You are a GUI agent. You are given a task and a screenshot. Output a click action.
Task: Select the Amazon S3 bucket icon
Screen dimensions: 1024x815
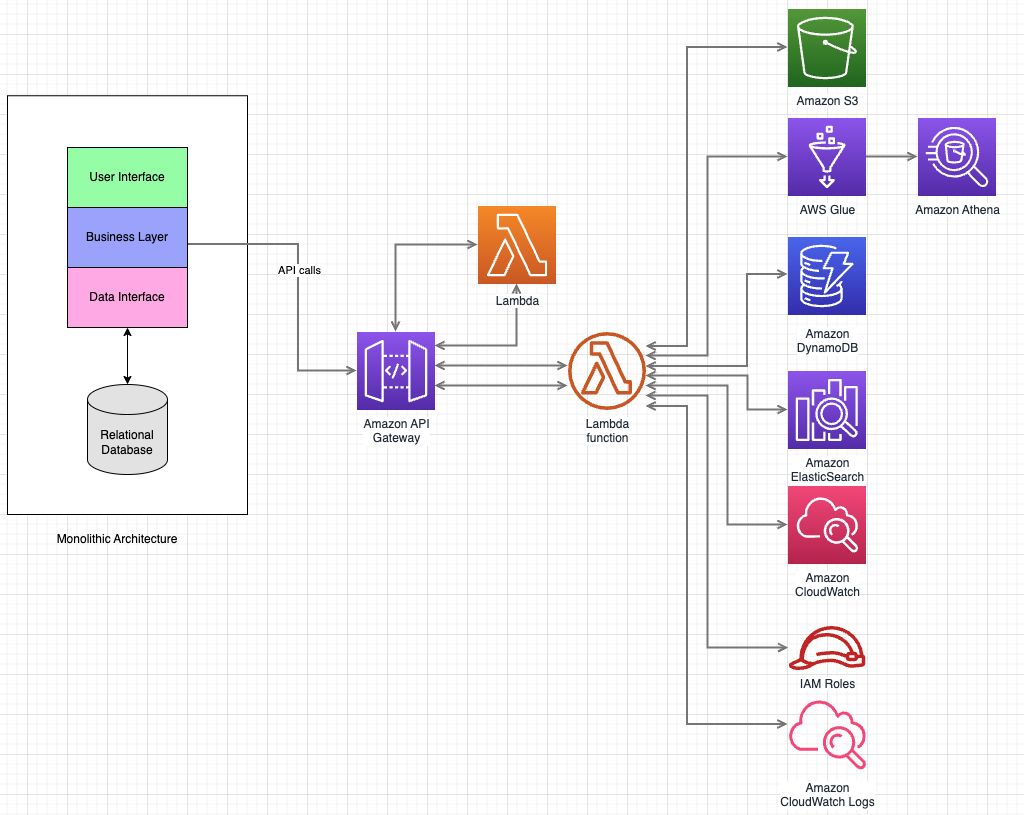[x=826, y=48]
